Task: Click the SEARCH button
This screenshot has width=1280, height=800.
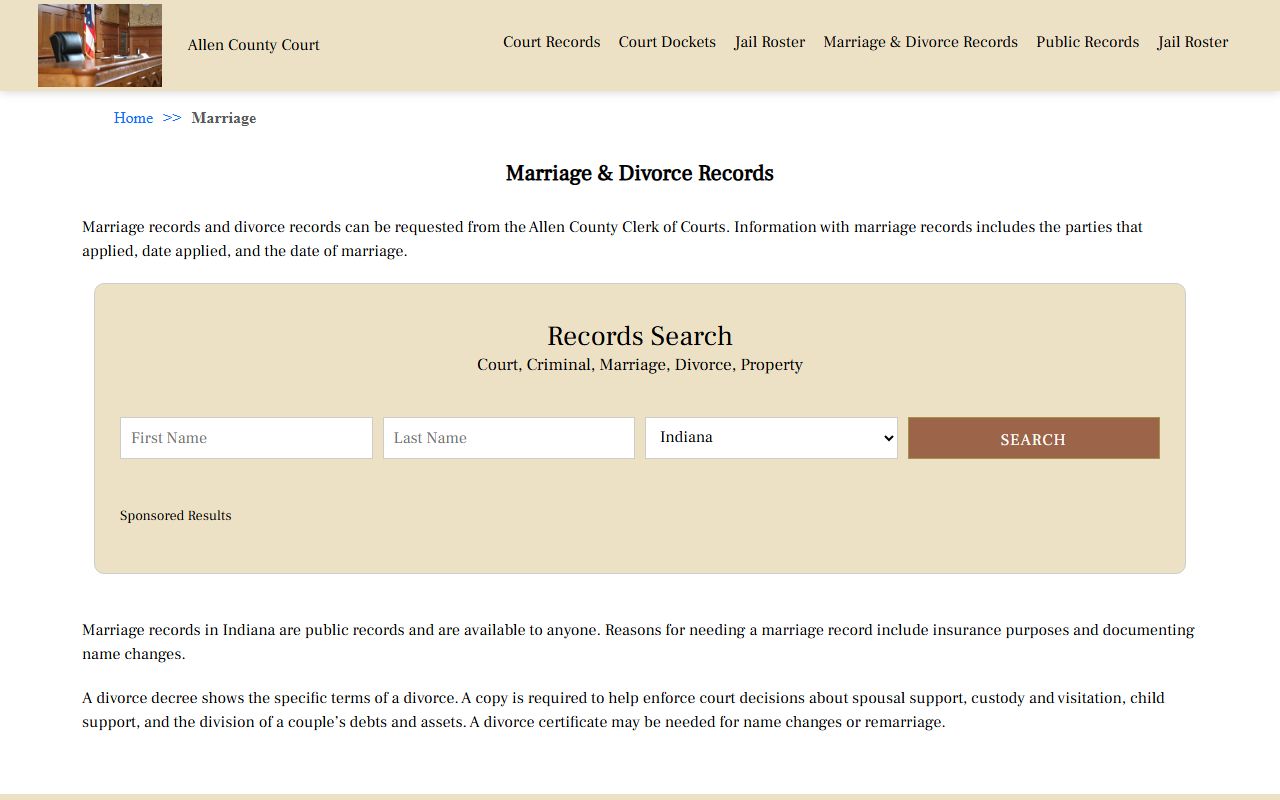Action: (x=1034, y=438)
